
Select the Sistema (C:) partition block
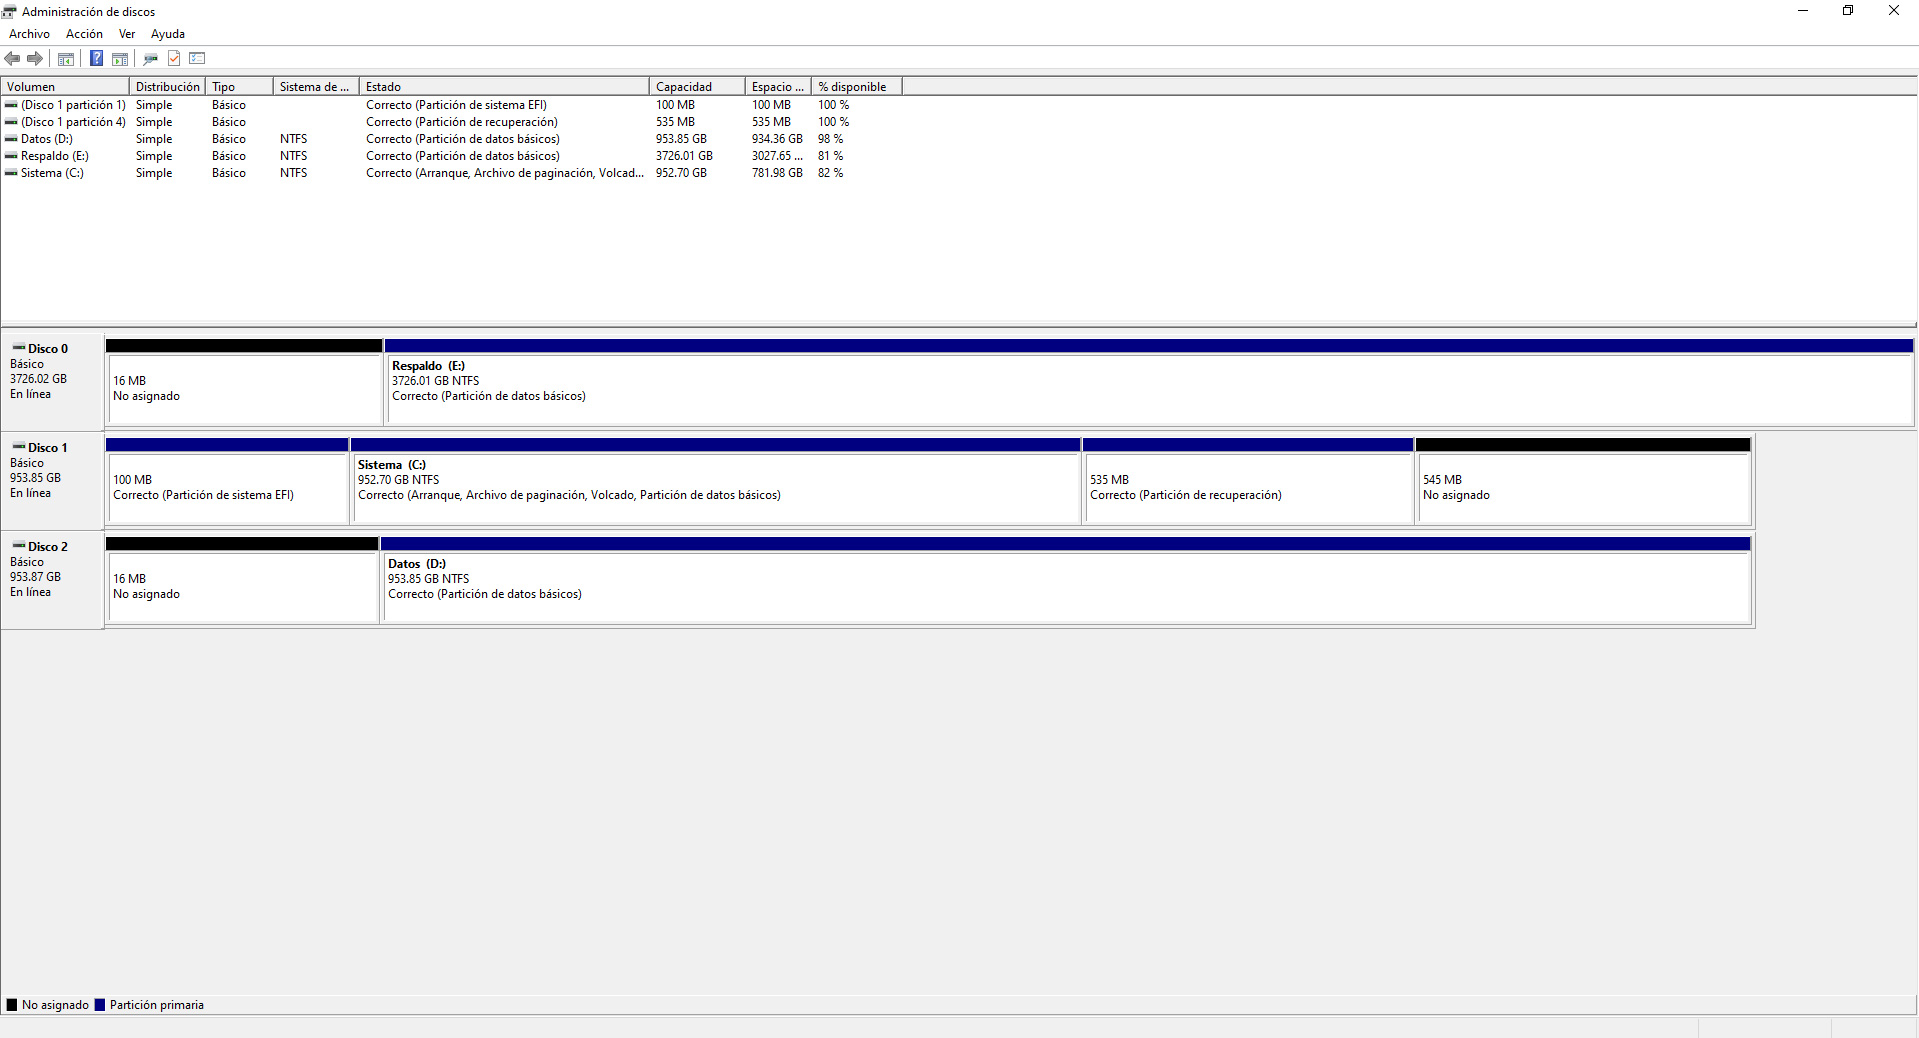pos(716,481)
